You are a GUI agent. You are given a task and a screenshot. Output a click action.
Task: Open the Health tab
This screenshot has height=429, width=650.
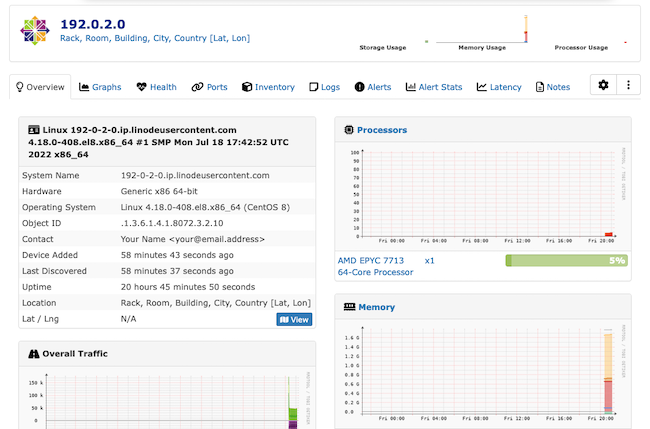click(x=156, y=87)
